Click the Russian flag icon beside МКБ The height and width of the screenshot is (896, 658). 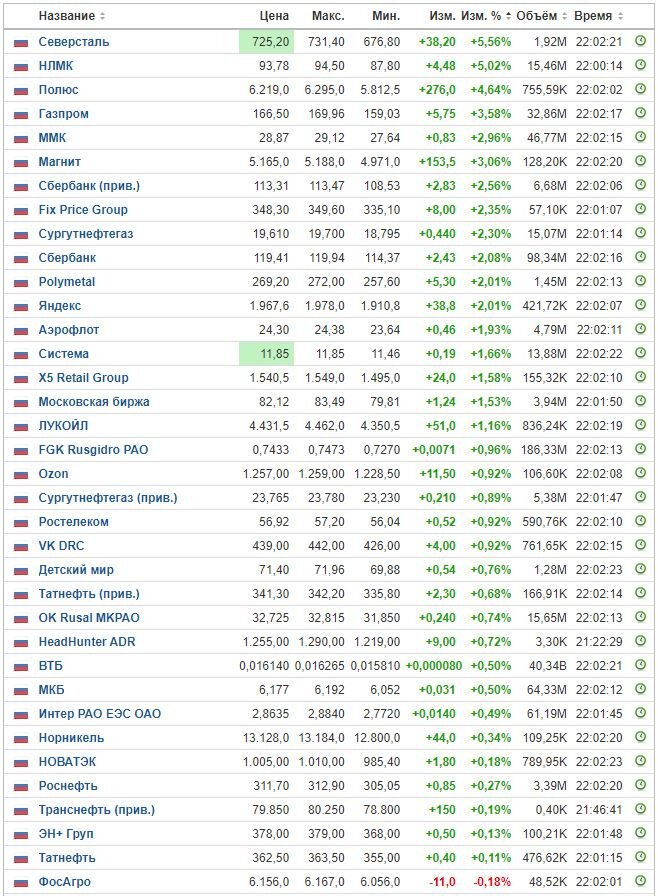coord(21,691)
